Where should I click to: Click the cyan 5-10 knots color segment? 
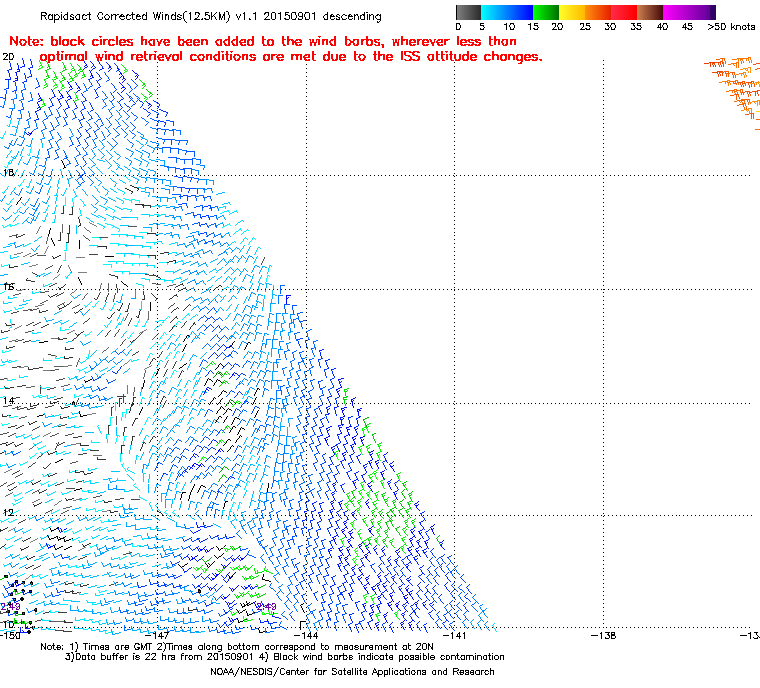(x=494, y=12)
